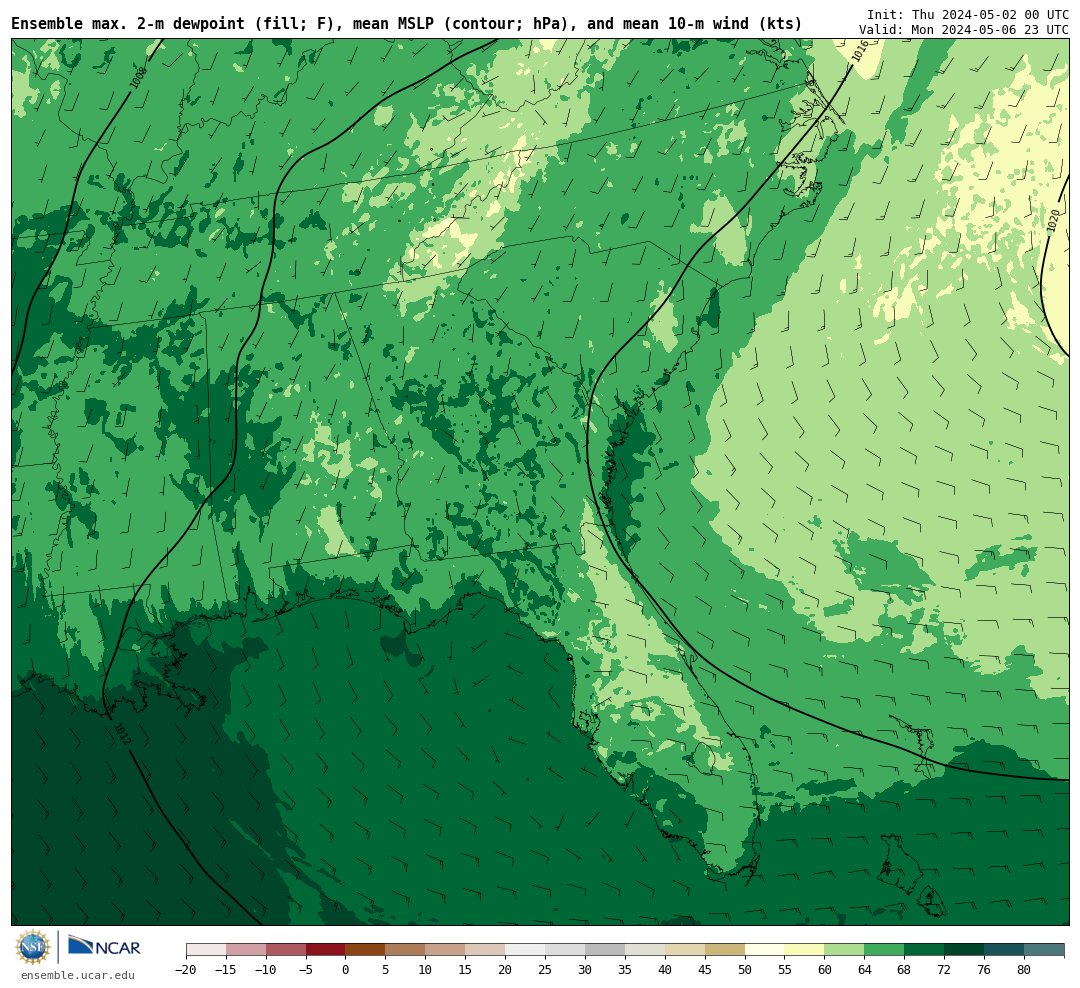1080x988 pixels.
Task: Pick the 5 to 10 light brown swatch
Action: pyautogui.click(x=406, y=950)
